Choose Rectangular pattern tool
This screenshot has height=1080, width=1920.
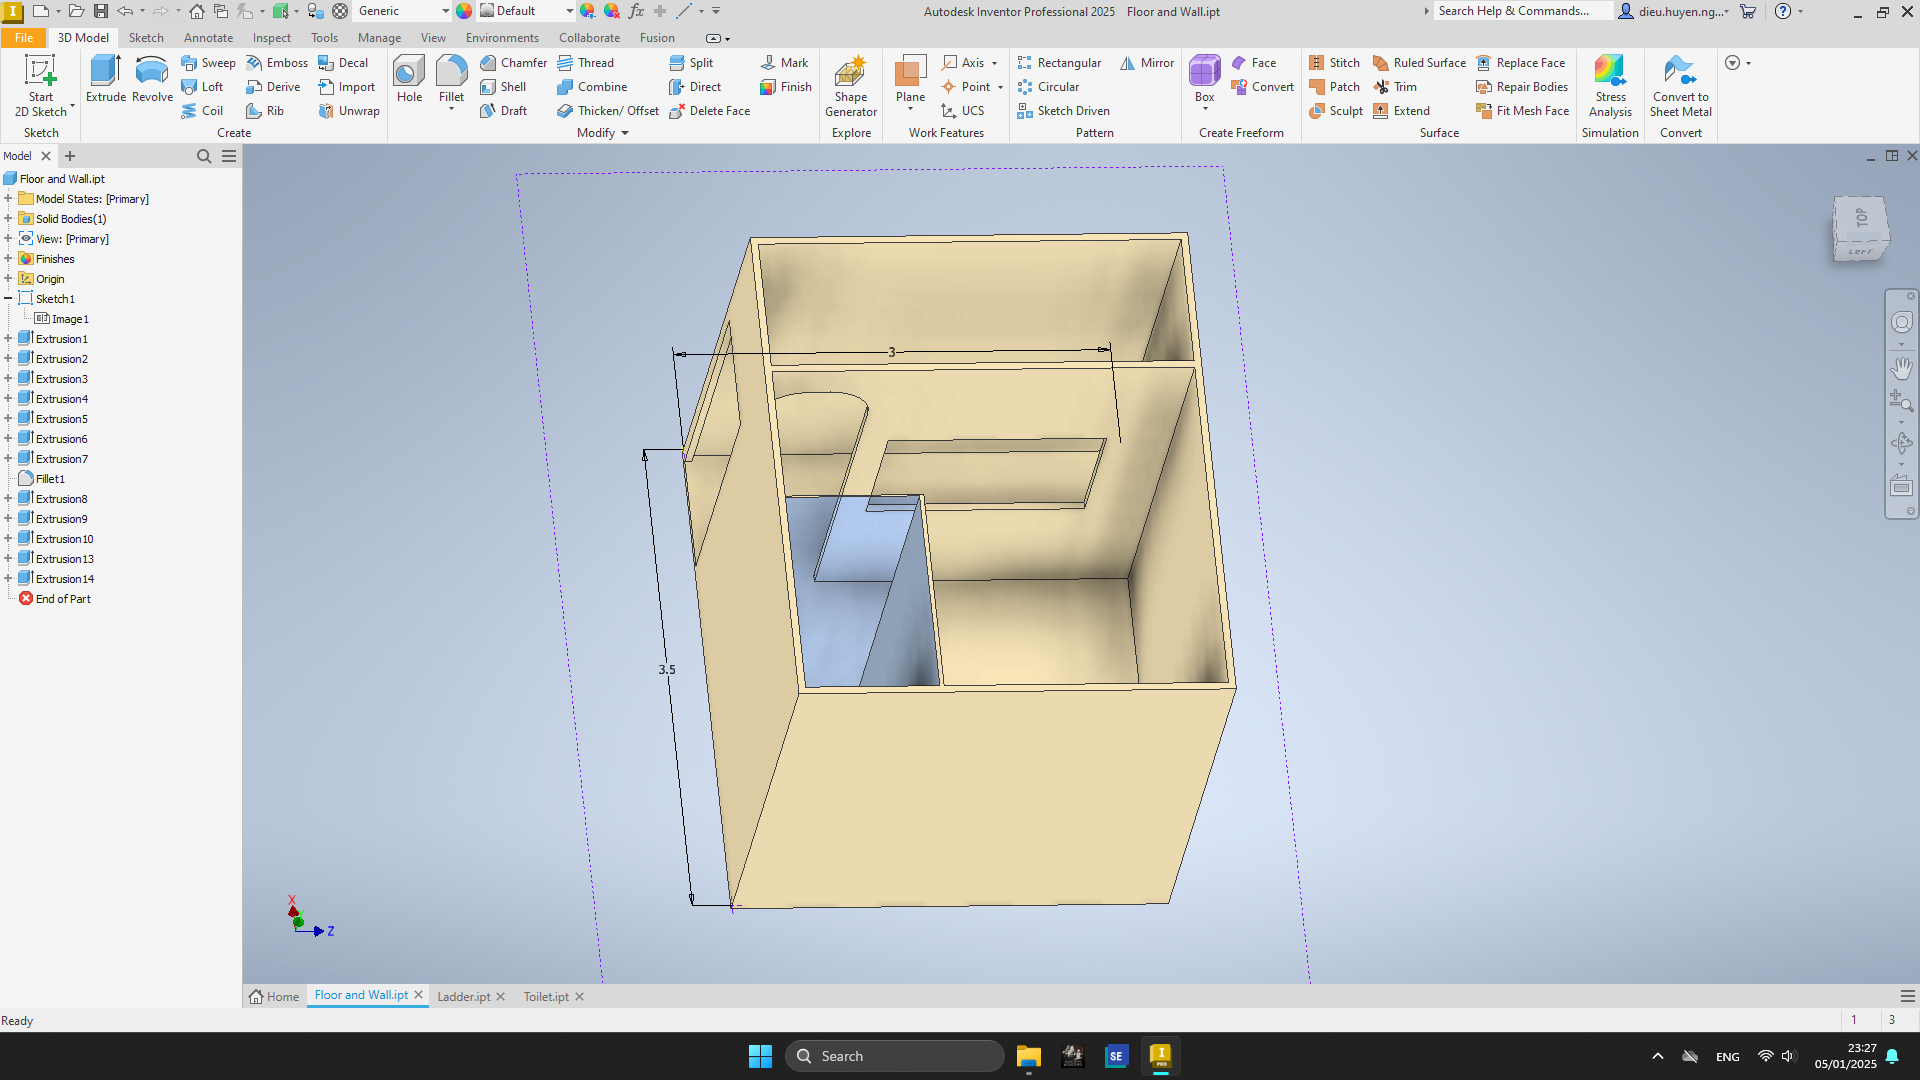click(1059, 62)
